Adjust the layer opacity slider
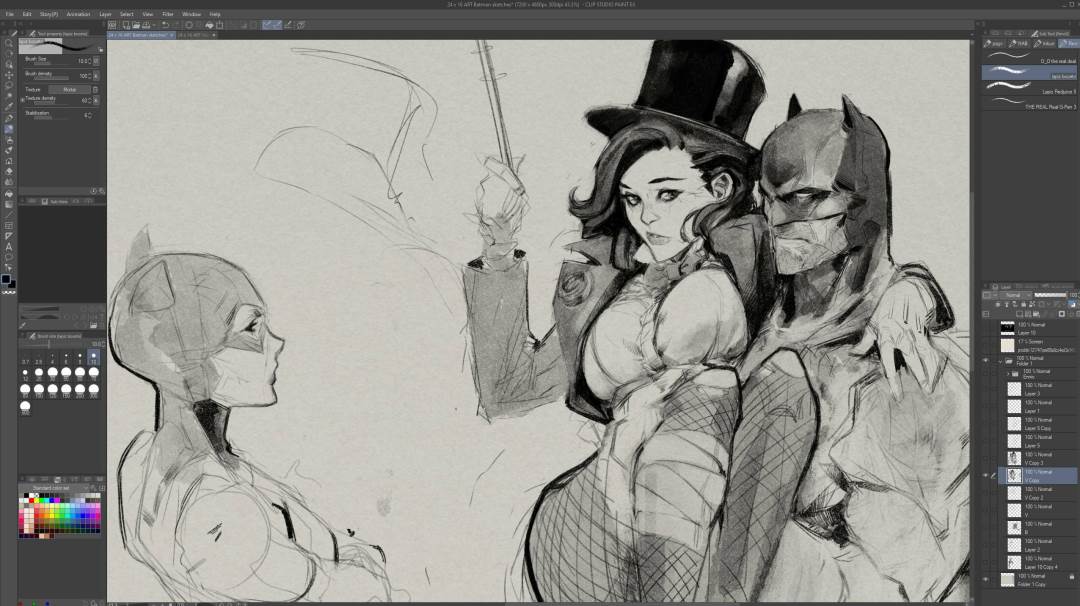 click(1050, 295)
